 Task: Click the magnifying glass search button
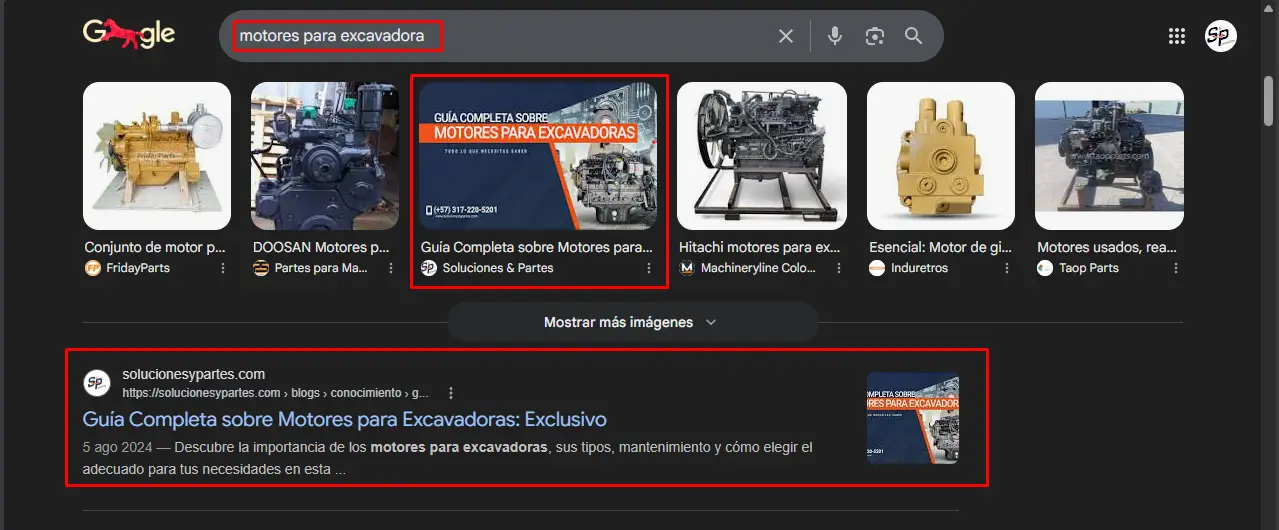[x=913, y=36]
